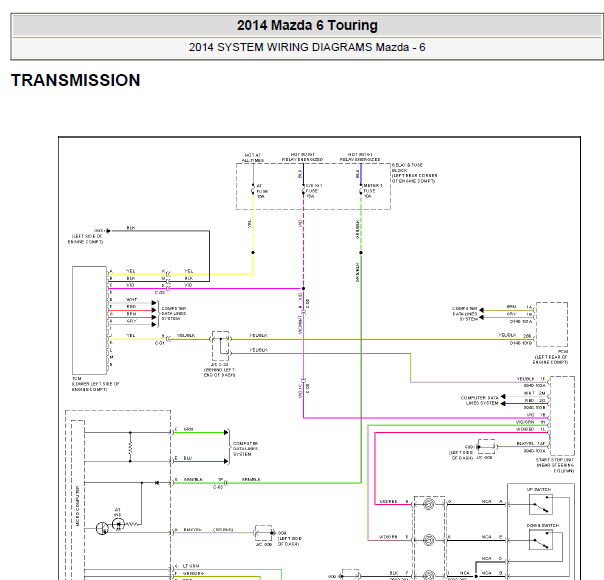The width and height of the screenshot is (604, 580).
Task: Click the arrowhead on the blue data wire
Action: (x=226, y=461)
